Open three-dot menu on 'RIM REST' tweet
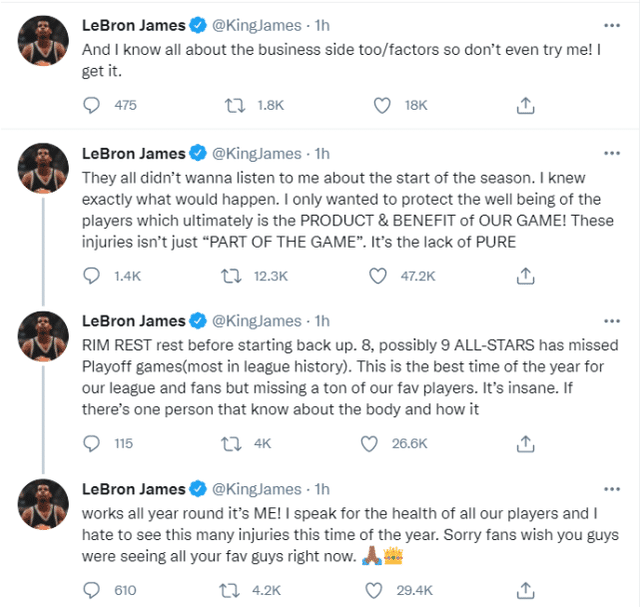This screenshot has width=640, height=607. pyautogui.click(x=612, y=321)
